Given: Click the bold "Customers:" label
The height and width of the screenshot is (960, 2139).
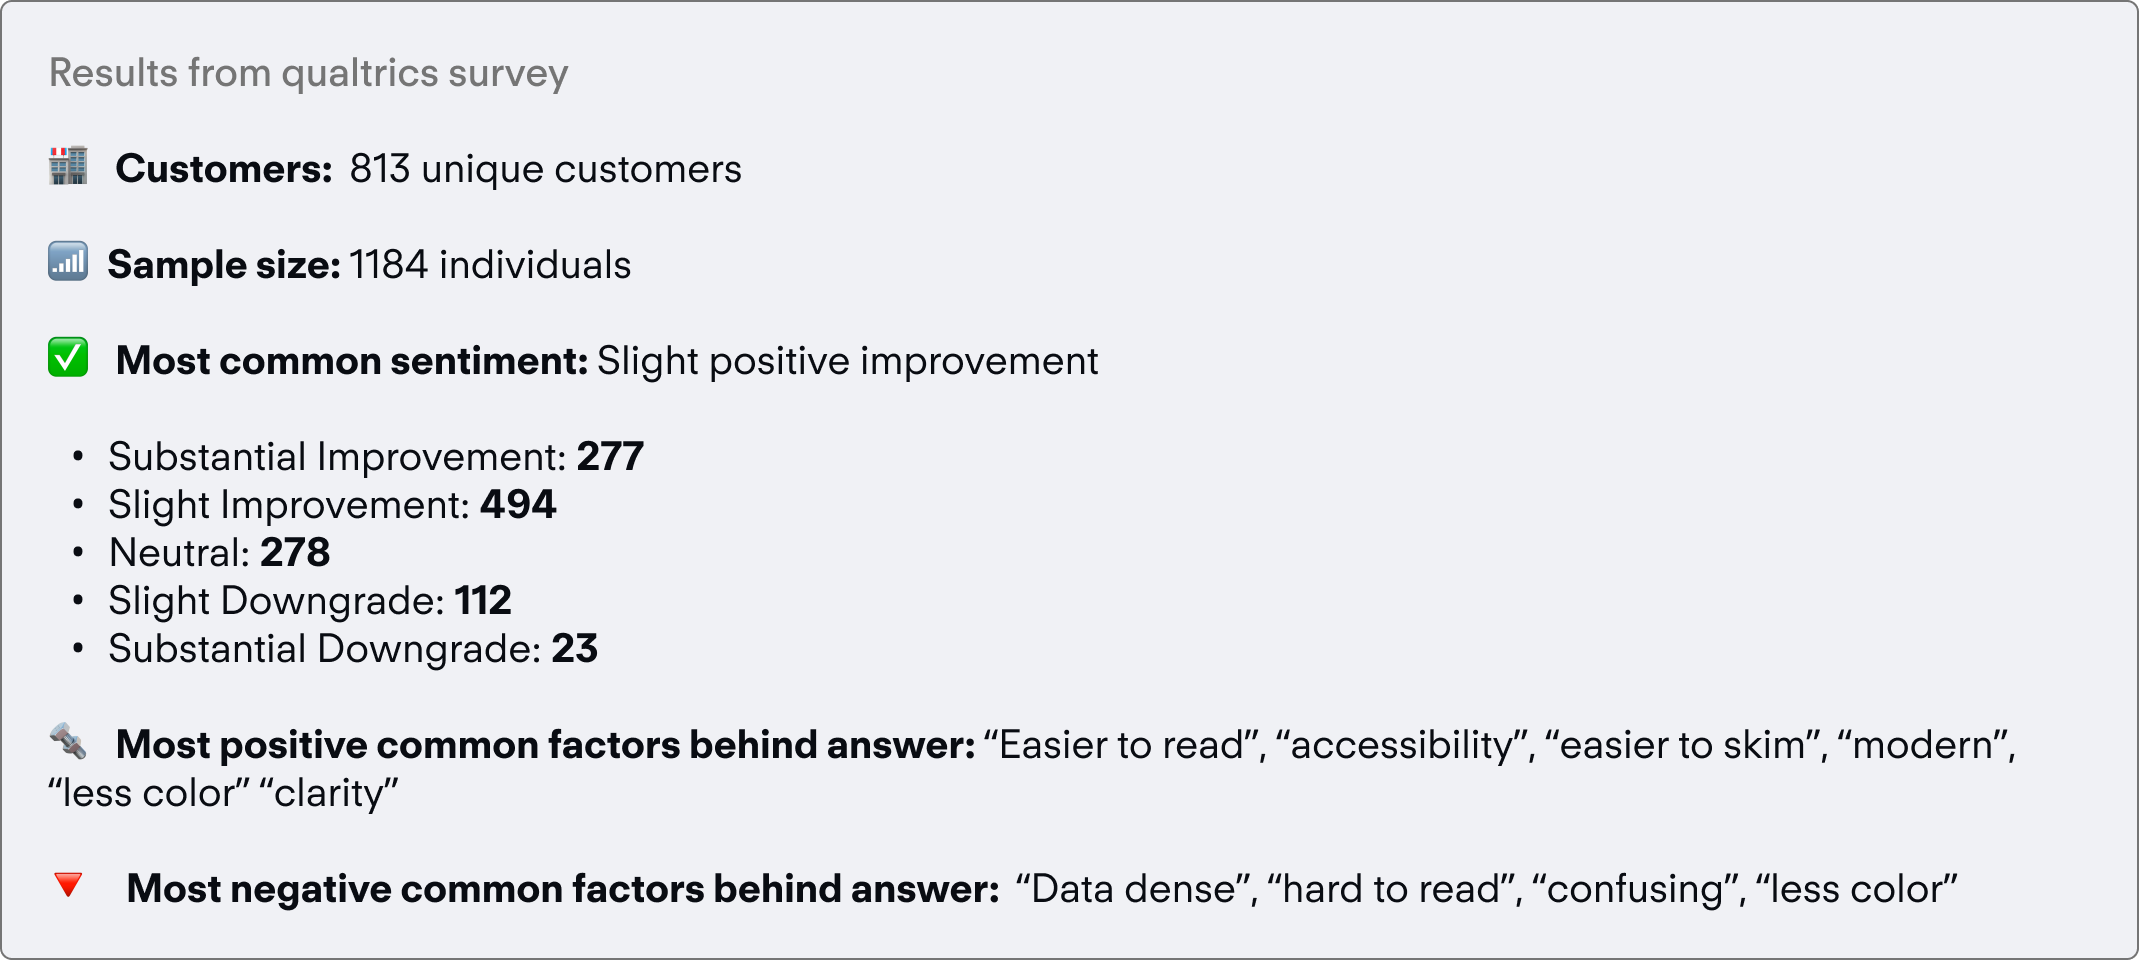Looking at the screenshot, I should pyautogui.click(x=224, y=169).
